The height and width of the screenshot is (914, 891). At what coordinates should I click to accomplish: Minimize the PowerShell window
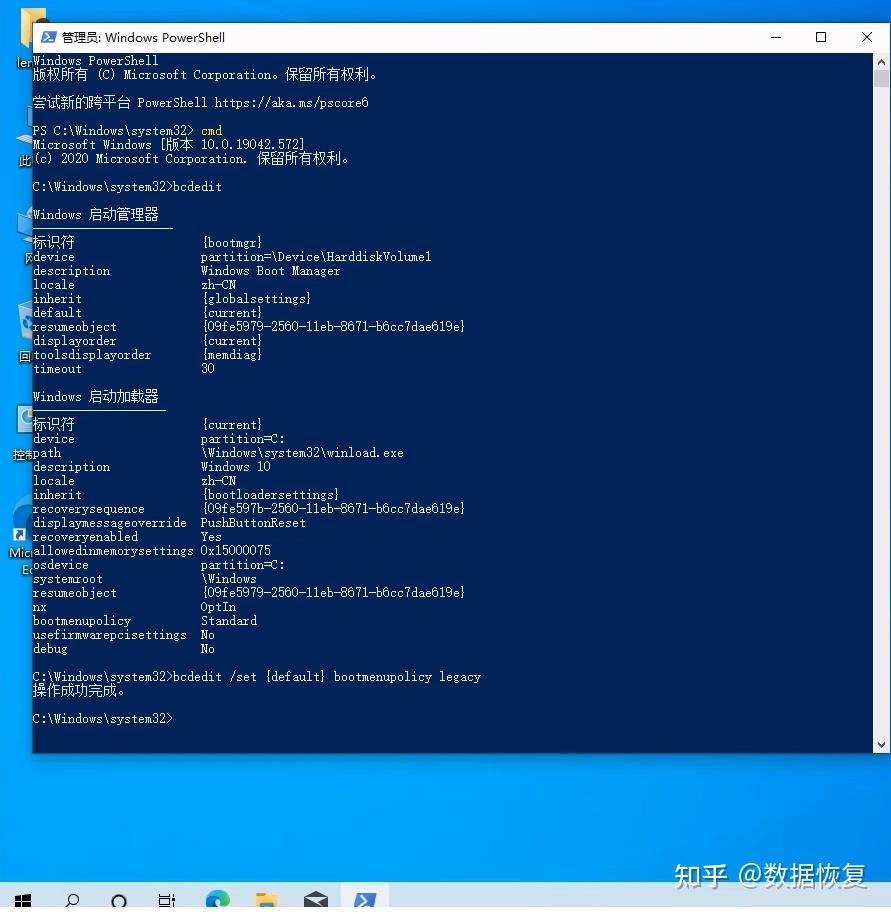(x=776, y=37)
